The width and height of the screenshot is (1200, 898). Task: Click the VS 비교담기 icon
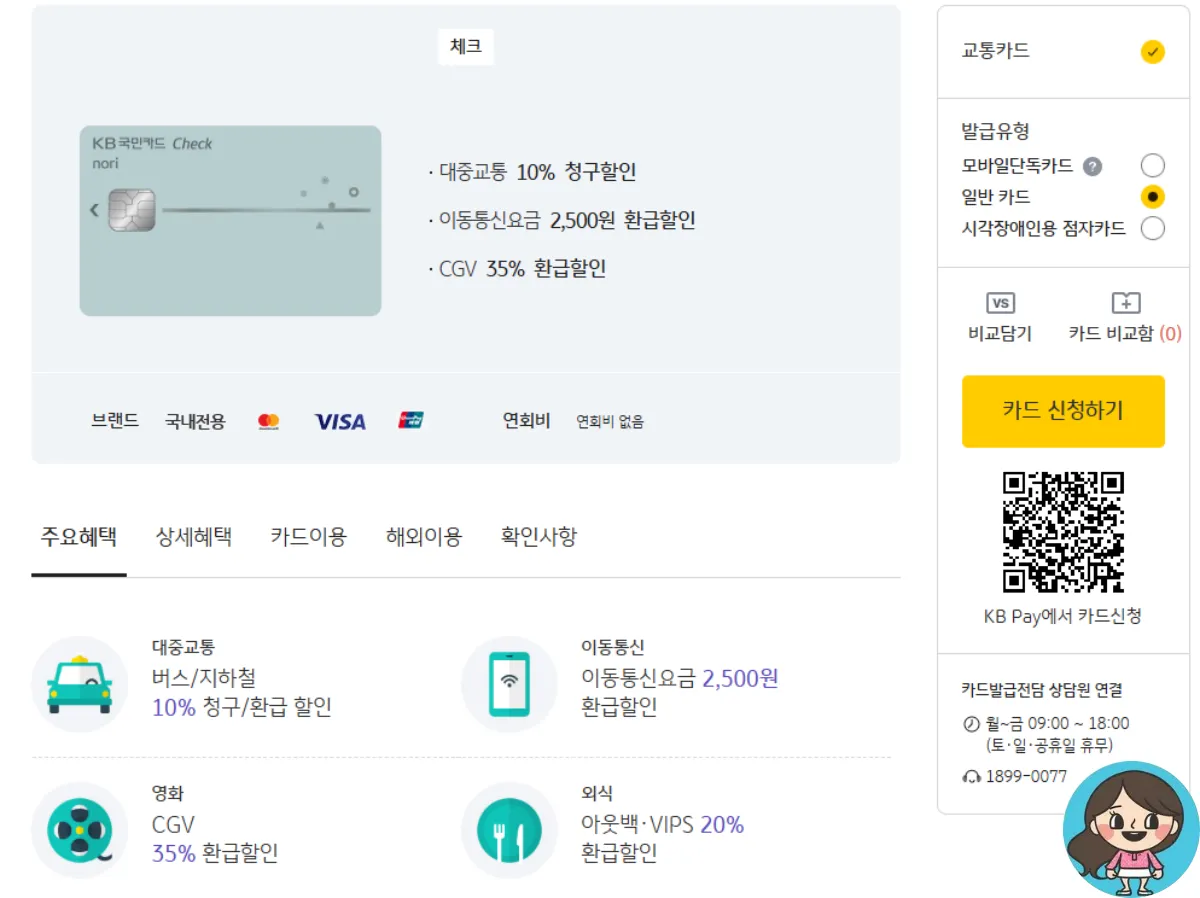pyautogui.click(x=1000, y=303)
